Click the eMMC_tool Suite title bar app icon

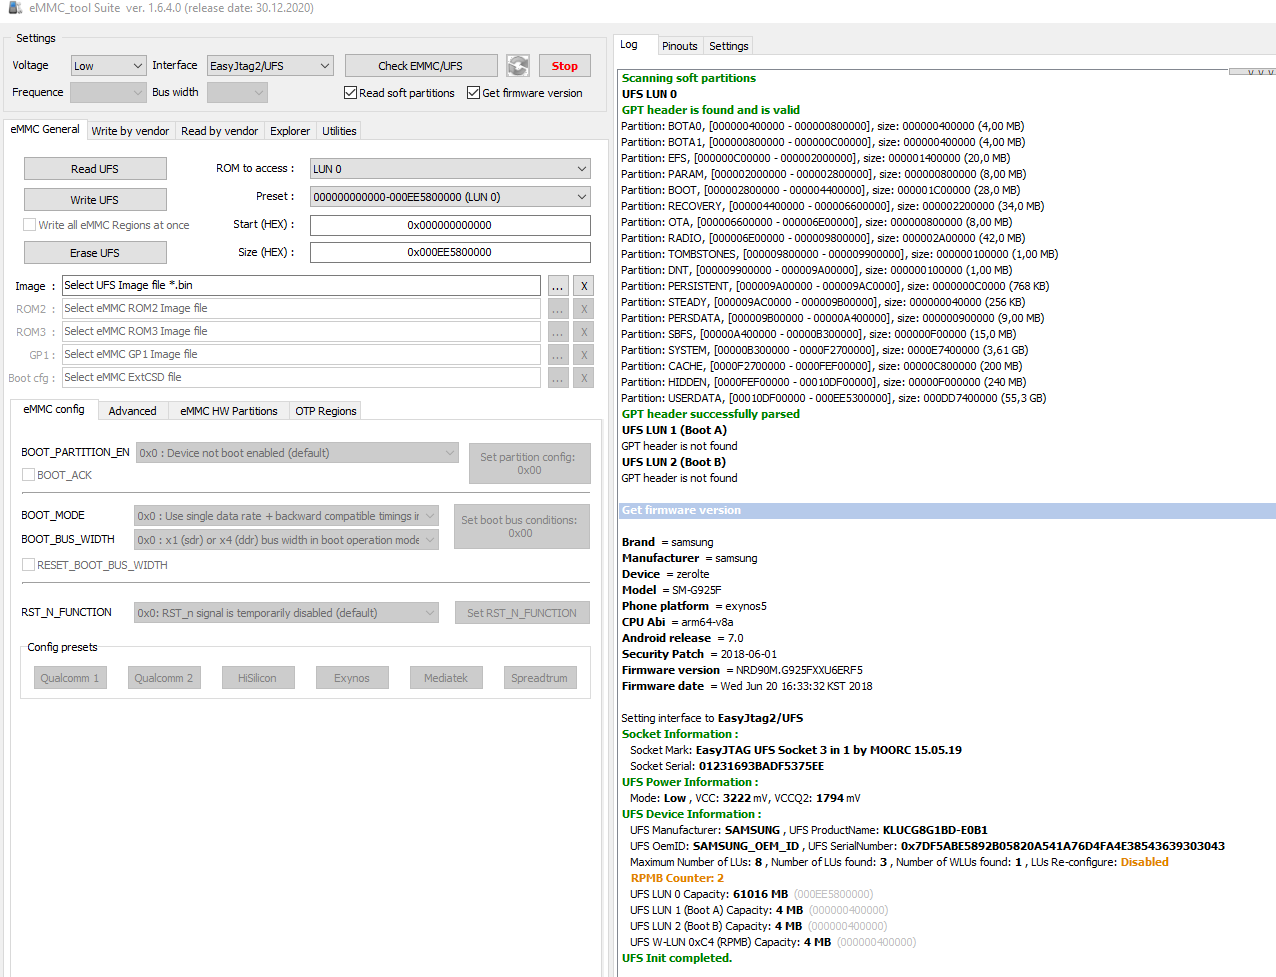coord(15,8)
